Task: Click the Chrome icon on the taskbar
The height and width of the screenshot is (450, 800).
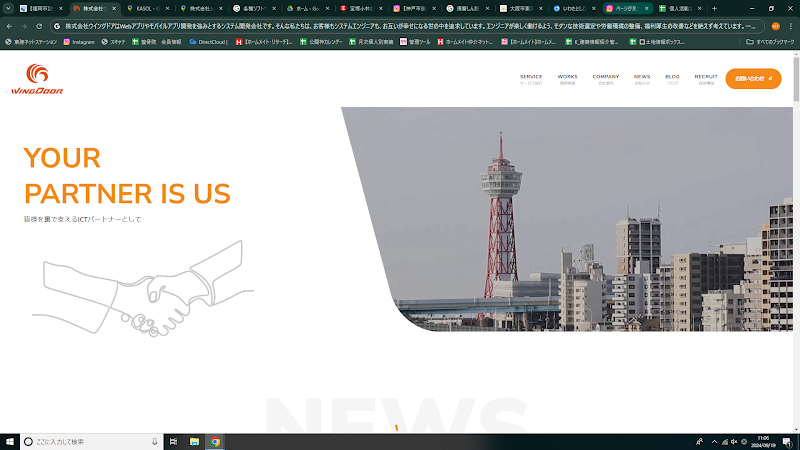Action: click(x=215, y=442)
